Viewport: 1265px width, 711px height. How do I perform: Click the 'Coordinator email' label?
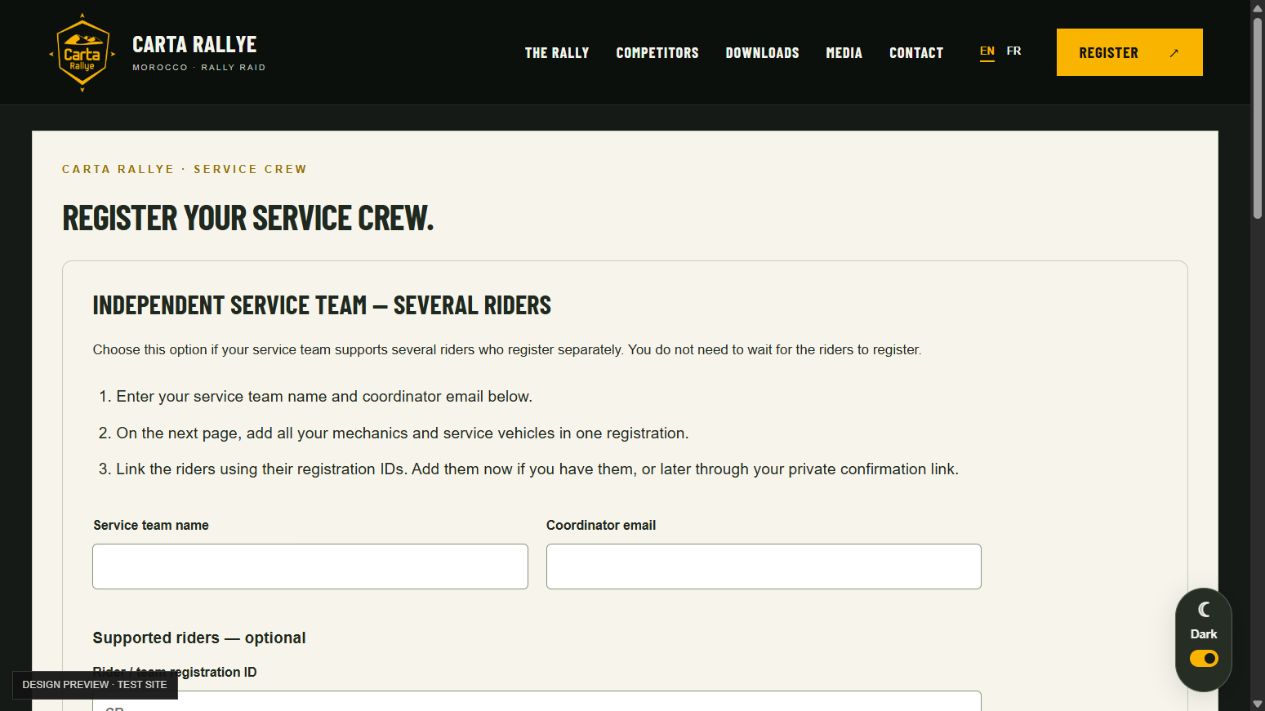[601, 525]
